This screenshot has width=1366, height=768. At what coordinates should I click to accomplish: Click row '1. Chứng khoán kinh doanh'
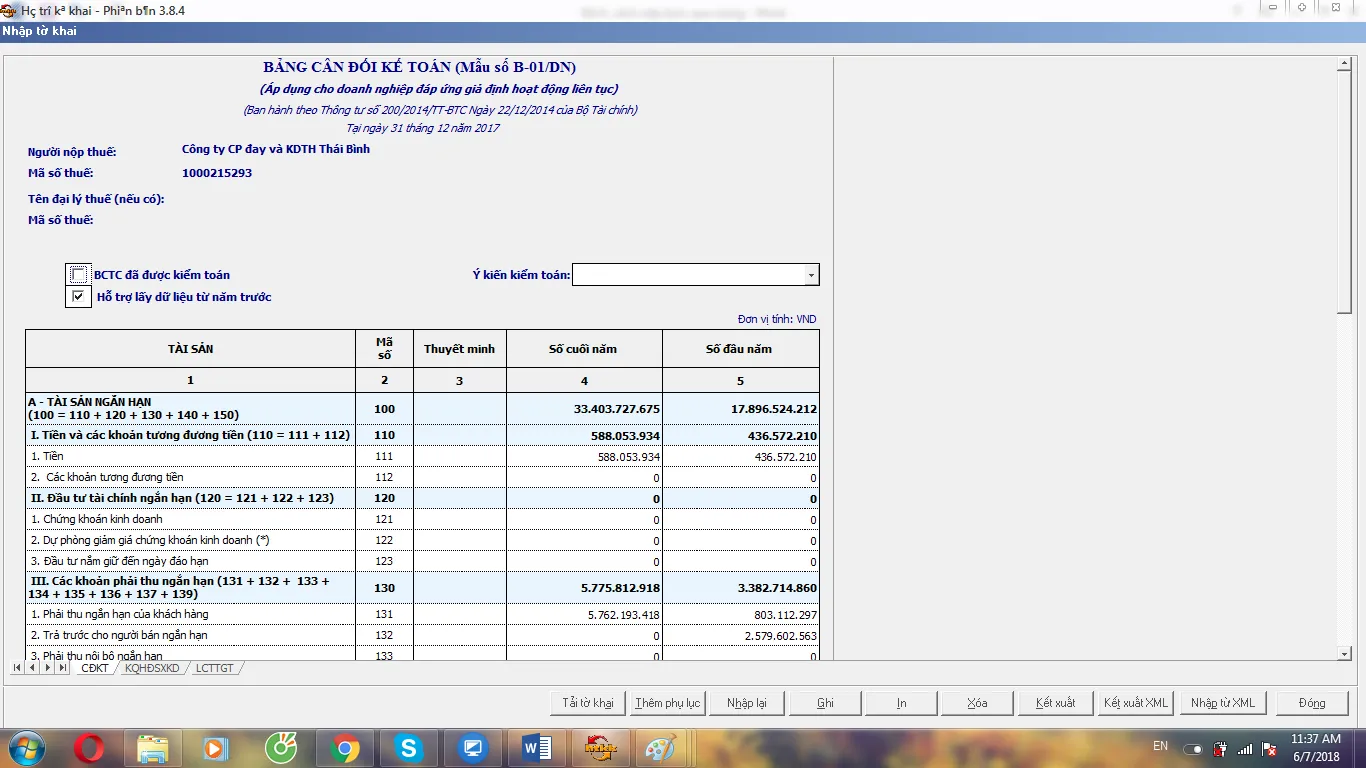pos(190,519)
